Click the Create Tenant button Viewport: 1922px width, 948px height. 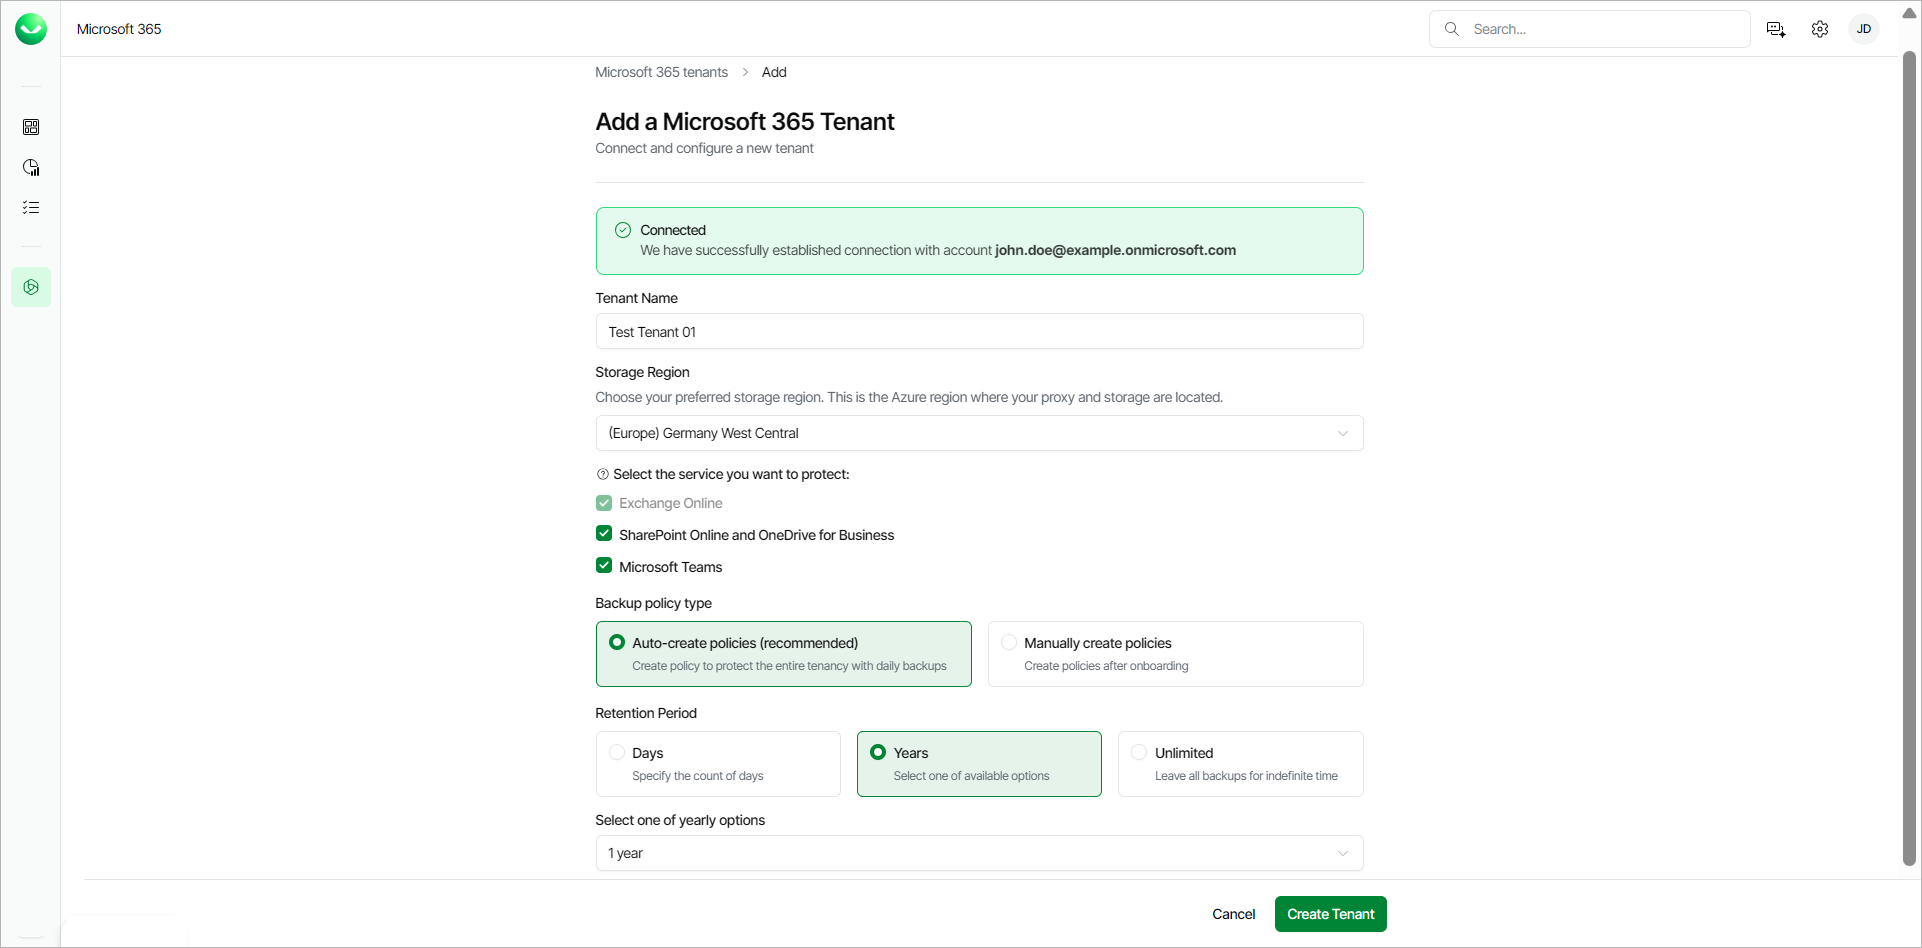click(x=1329, y=914)
